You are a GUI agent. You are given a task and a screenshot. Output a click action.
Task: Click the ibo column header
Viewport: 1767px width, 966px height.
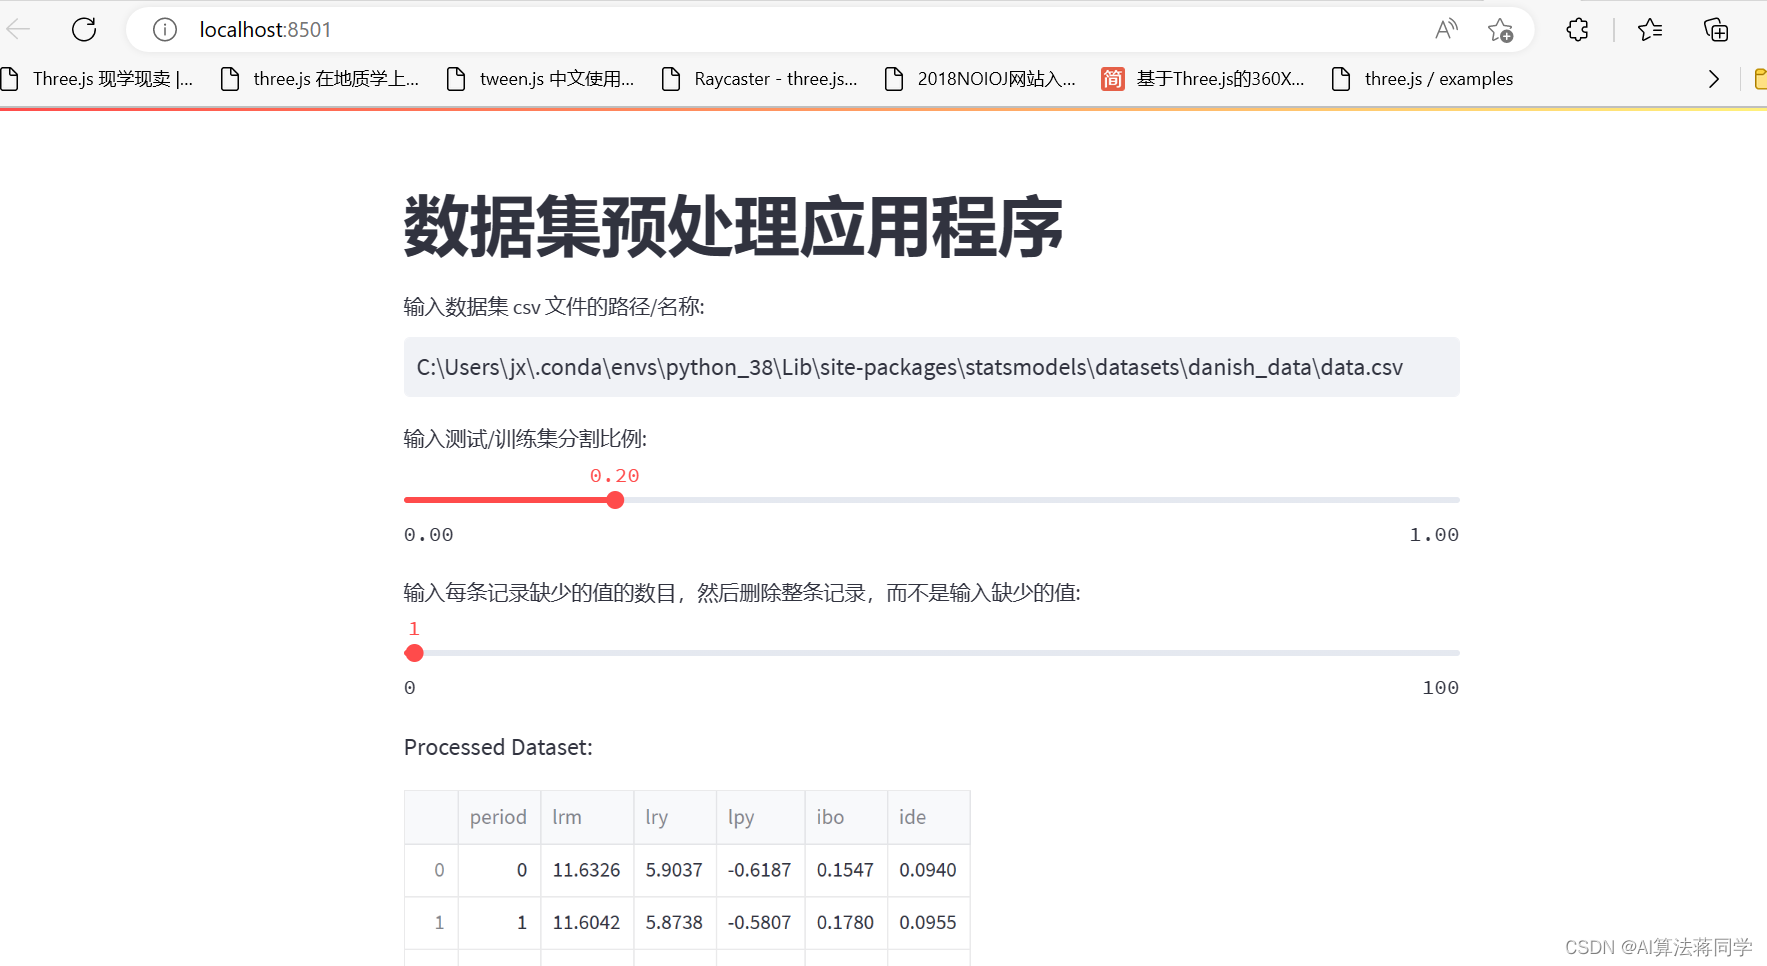click(846, 817)
